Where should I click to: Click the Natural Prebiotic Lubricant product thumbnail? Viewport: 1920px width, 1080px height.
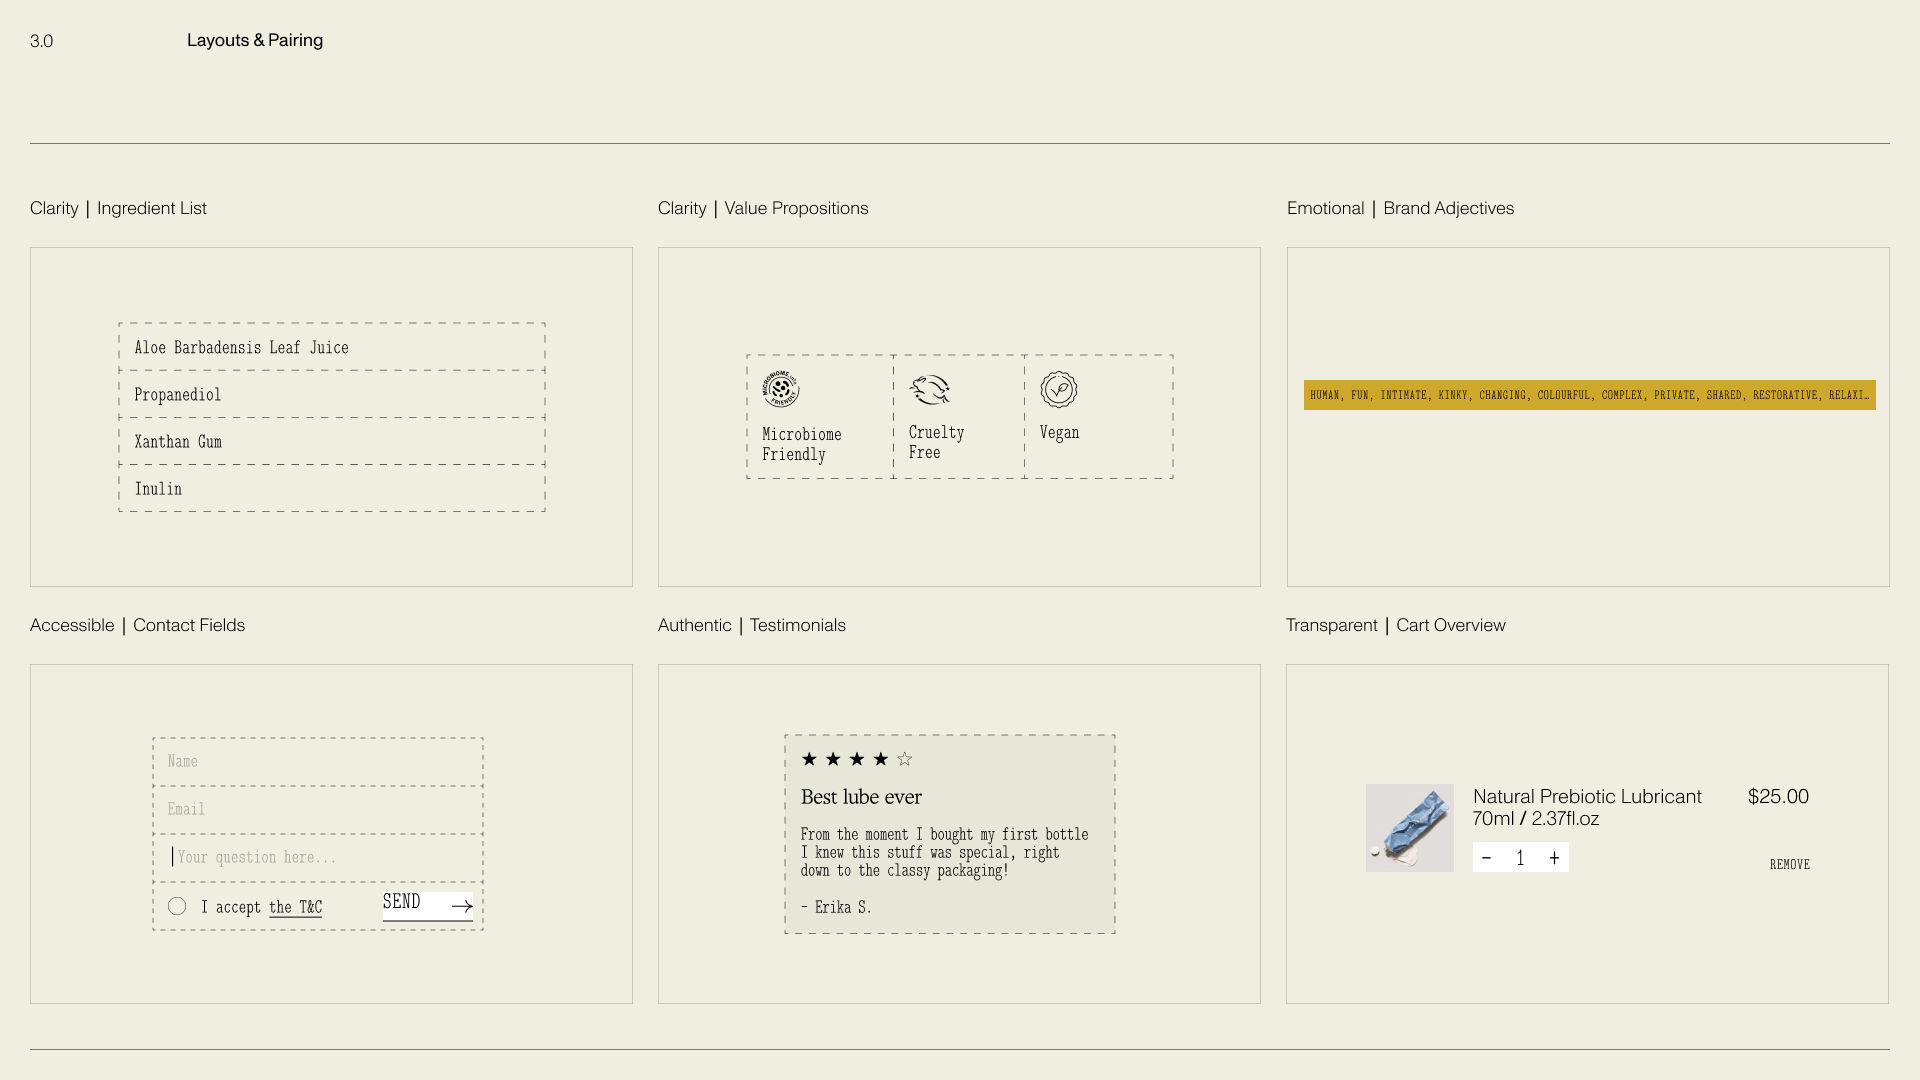pyautogui.click(x=1410, y=827)
